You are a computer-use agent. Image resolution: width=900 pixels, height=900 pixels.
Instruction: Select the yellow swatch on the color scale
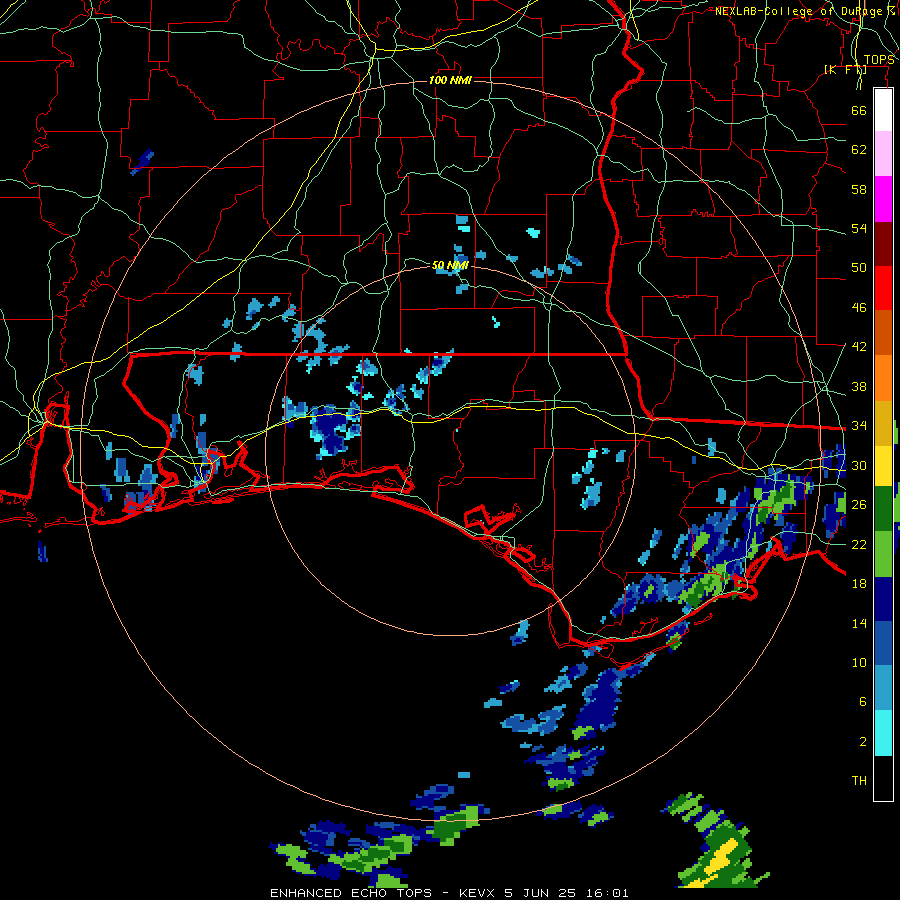883,465
